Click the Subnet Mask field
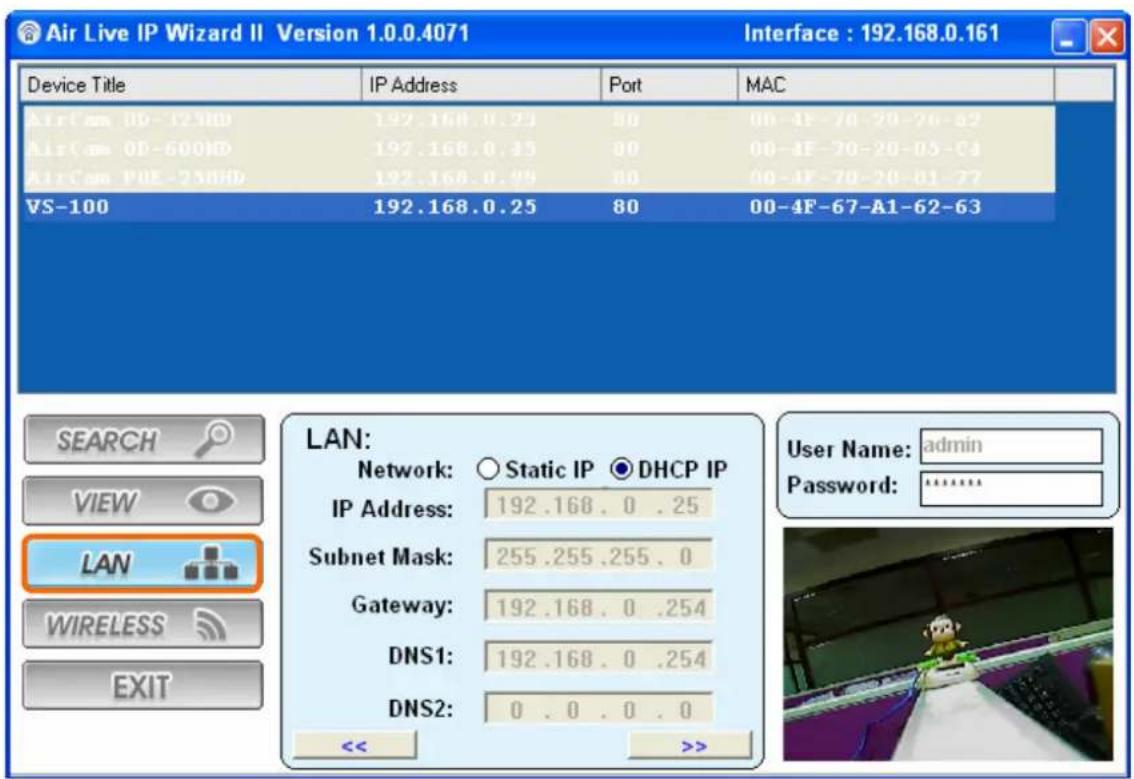 click(598, 555)
